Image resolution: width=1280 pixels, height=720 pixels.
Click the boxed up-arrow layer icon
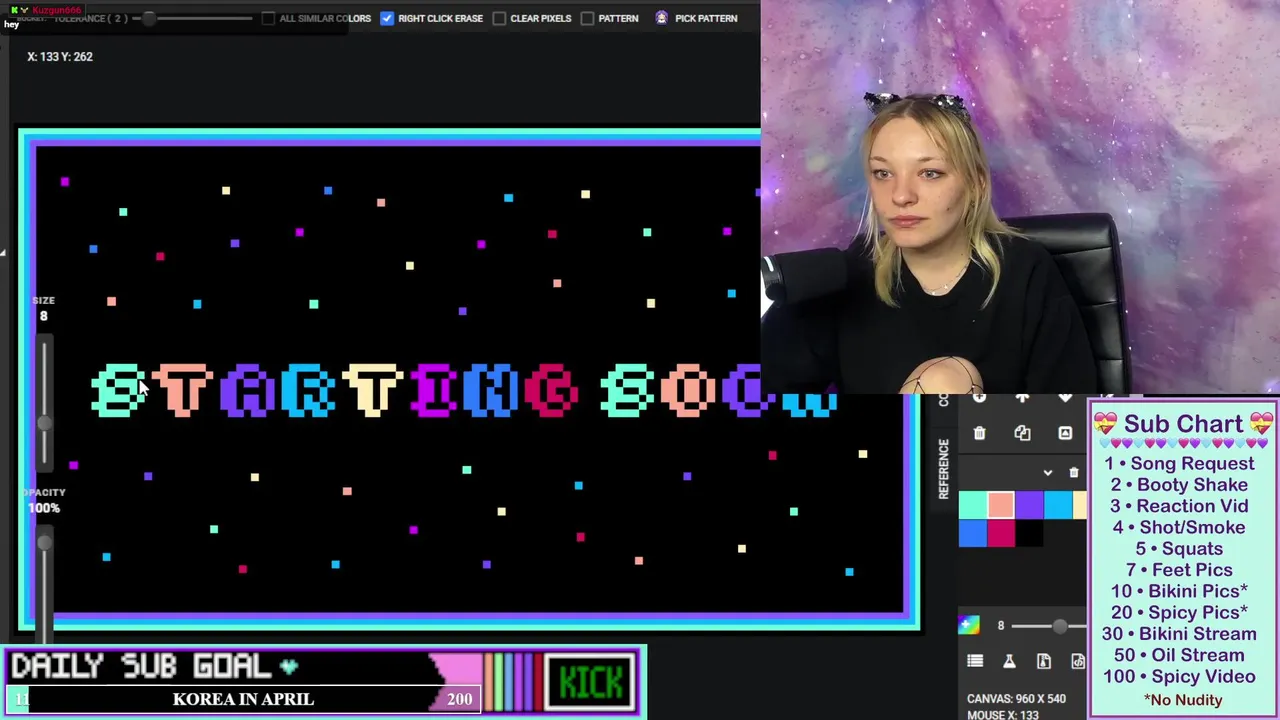pos(1065,433)
